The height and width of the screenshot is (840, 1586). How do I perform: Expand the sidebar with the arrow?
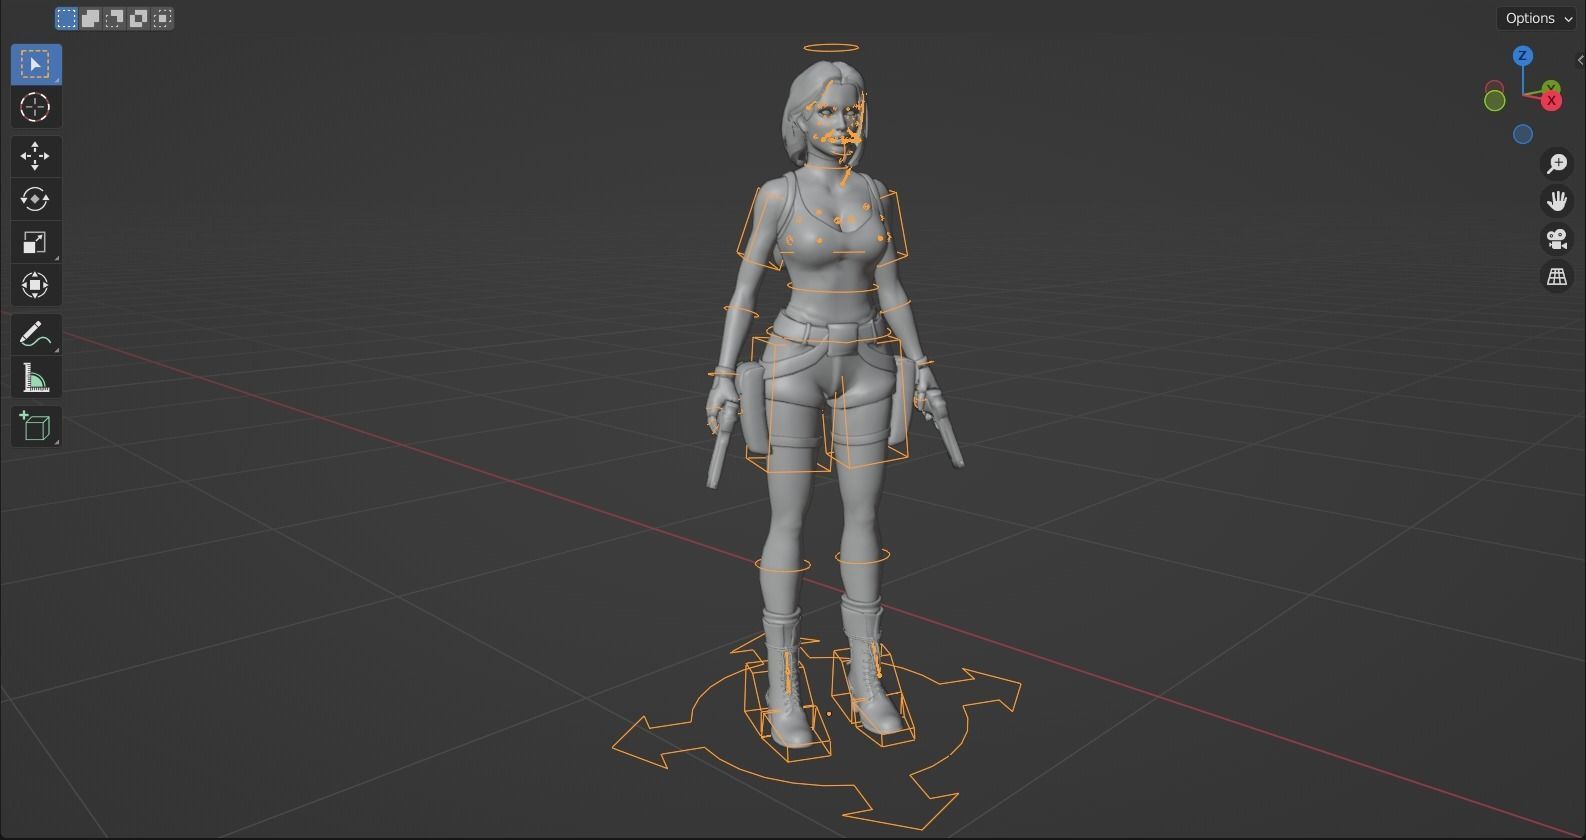coord(1580,60)
